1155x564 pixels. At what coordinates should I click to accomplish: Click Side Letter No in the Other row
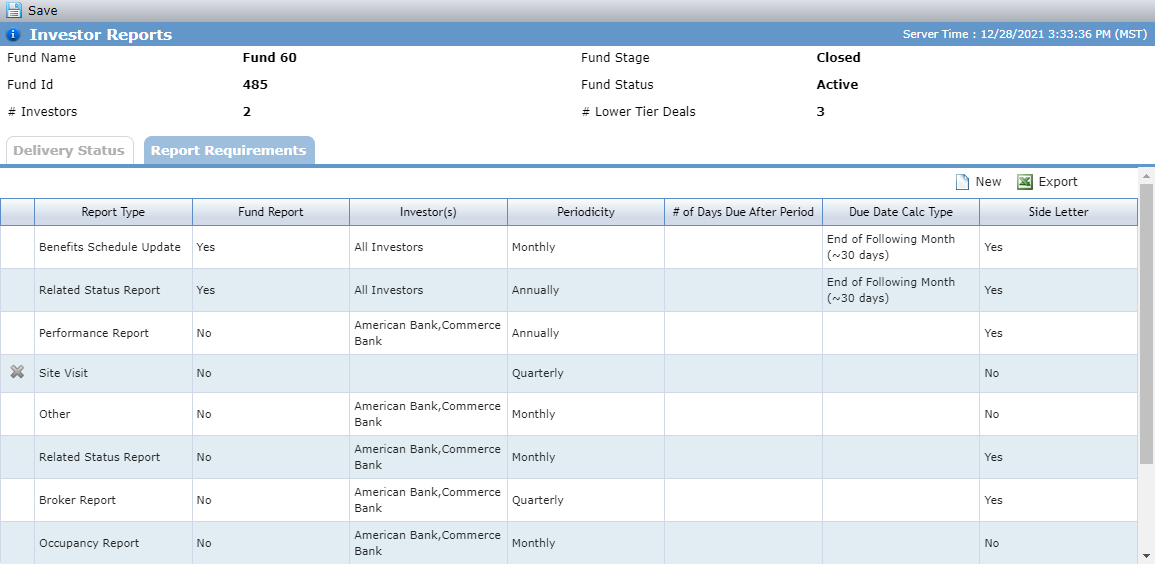(992, 414)
